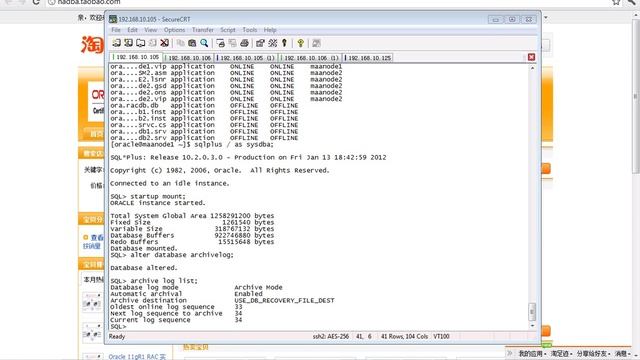Screen dimensions: 640x360
Task: Click the Copy icon in toolbar
Action: (x=180, y=43)
